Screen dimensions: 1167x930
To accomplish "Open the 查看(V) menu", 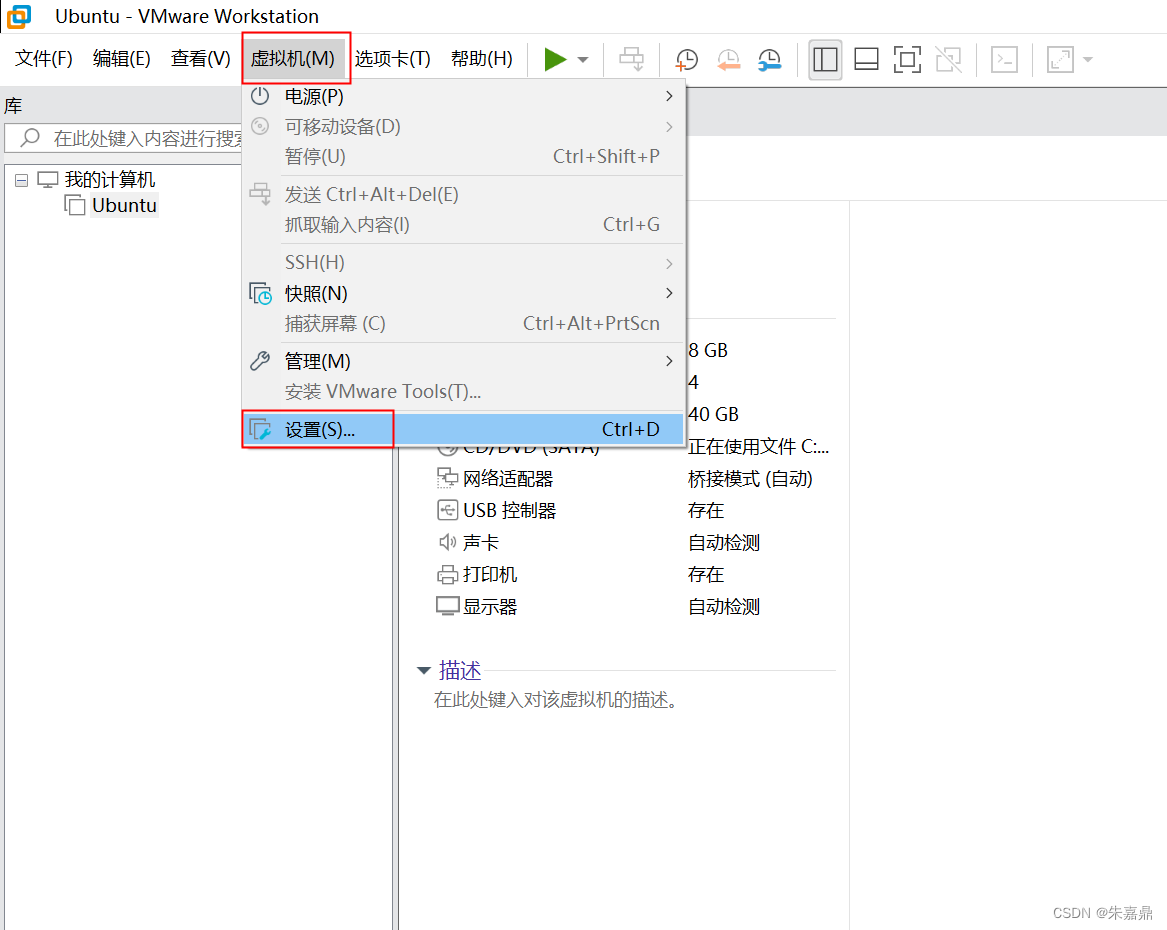I will [x=201, y=58].
